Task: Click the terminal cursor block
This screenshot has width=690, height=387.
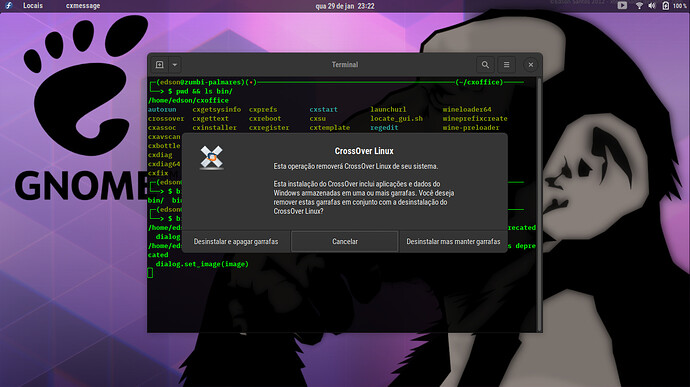Action: [150, 273]
